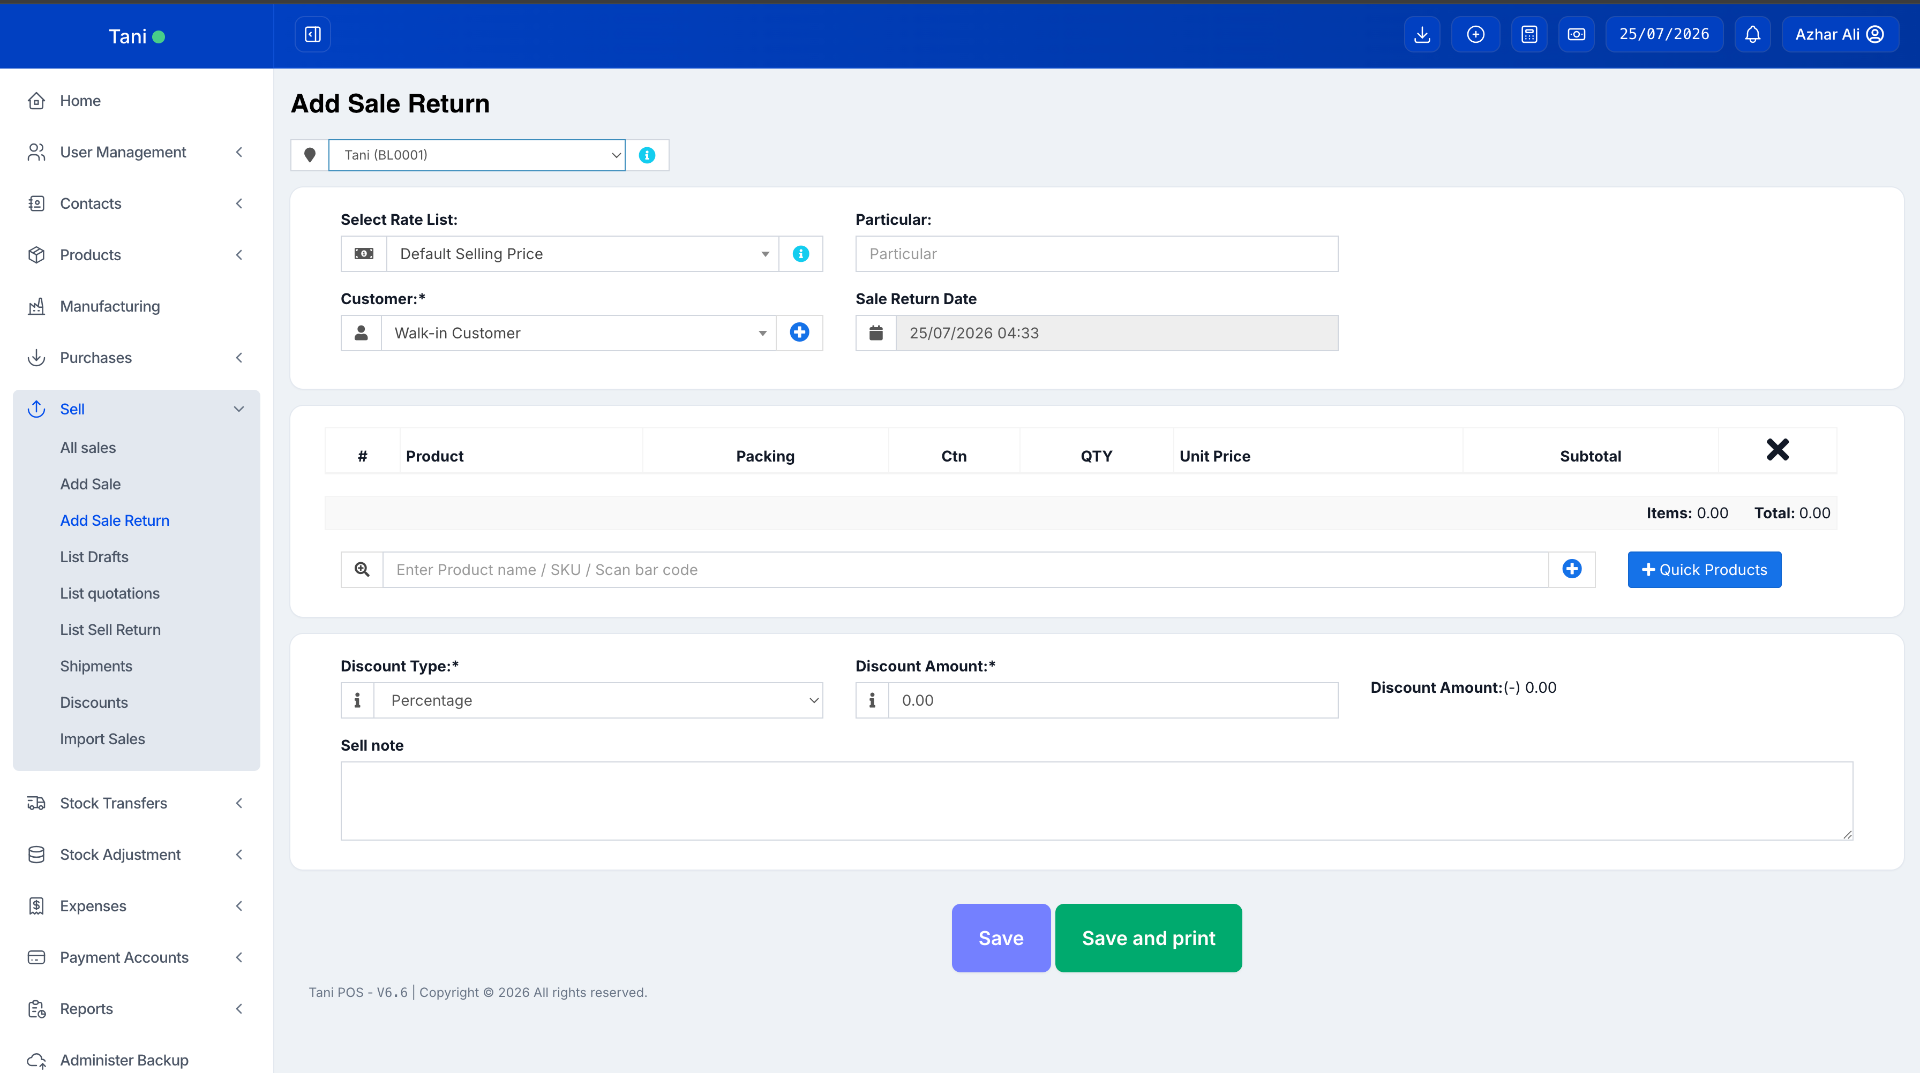Add new product with plus icon

(1572, 570)
